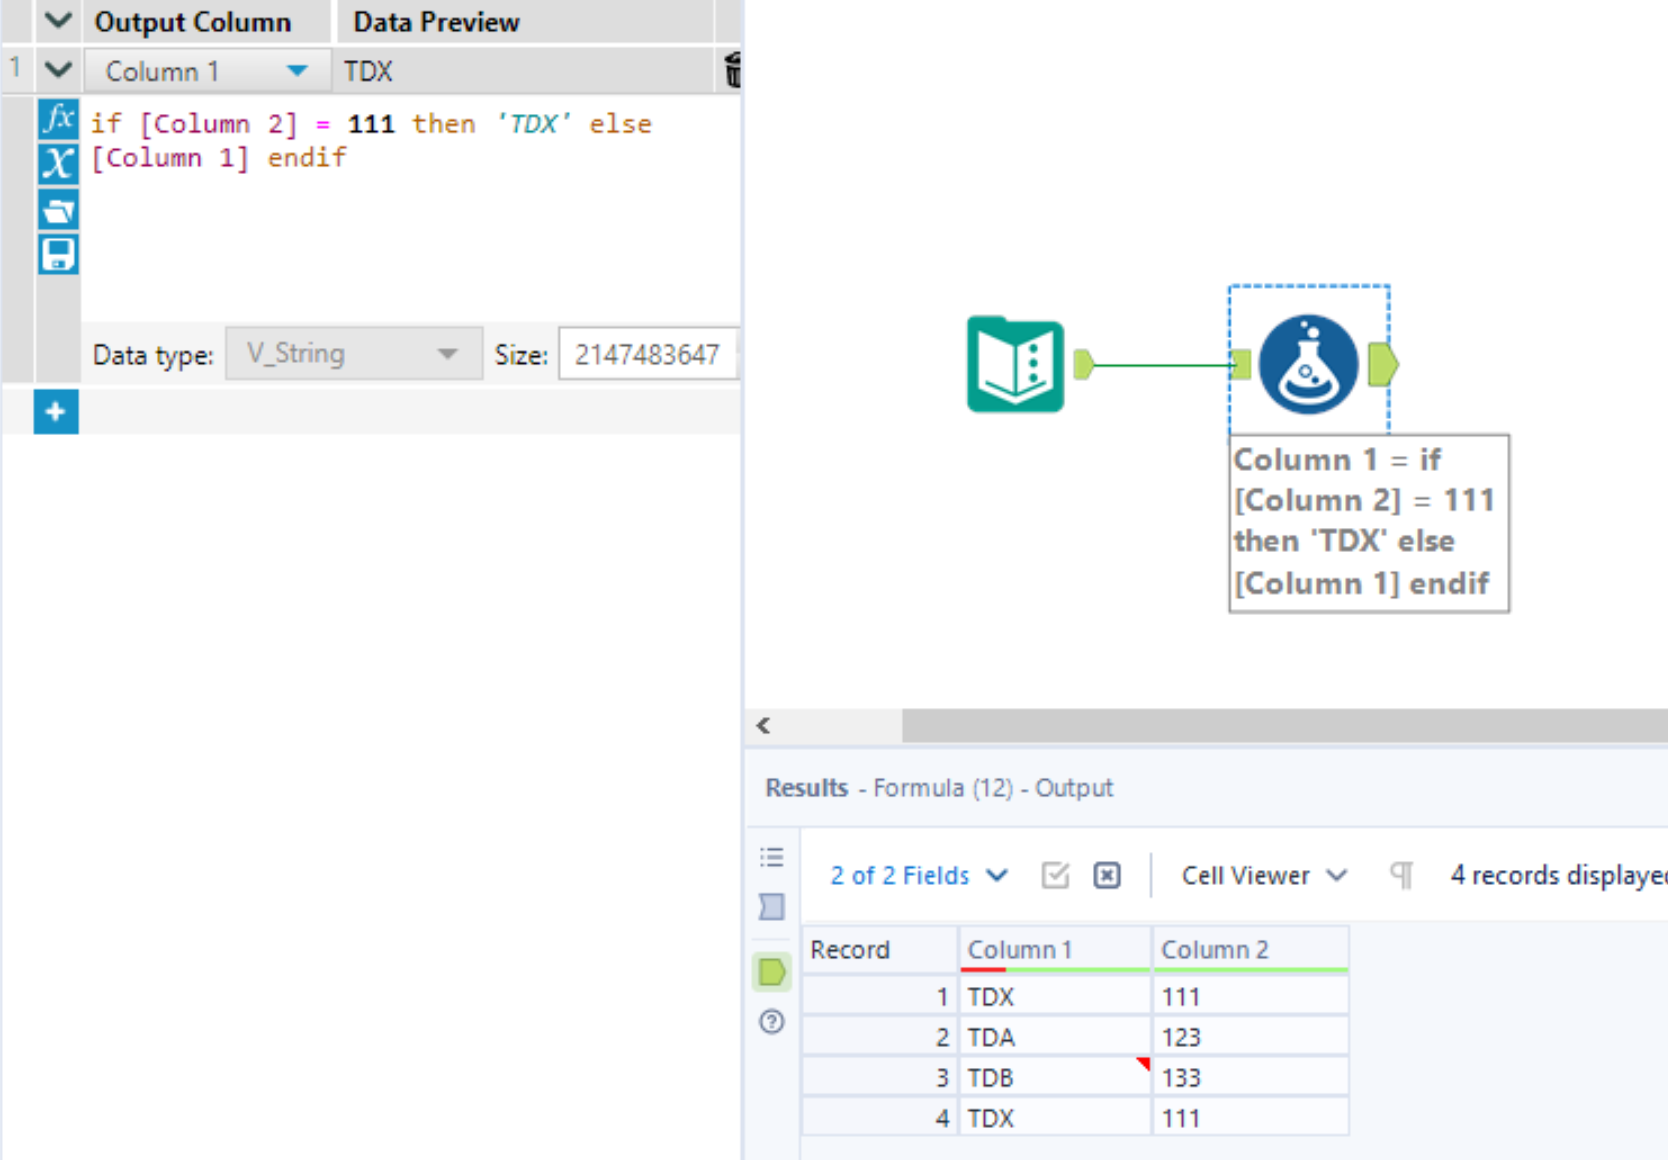This screenshot has width=1668, height=1160.
Task: Click the Record header in results
Action: [x=880, y=950]
